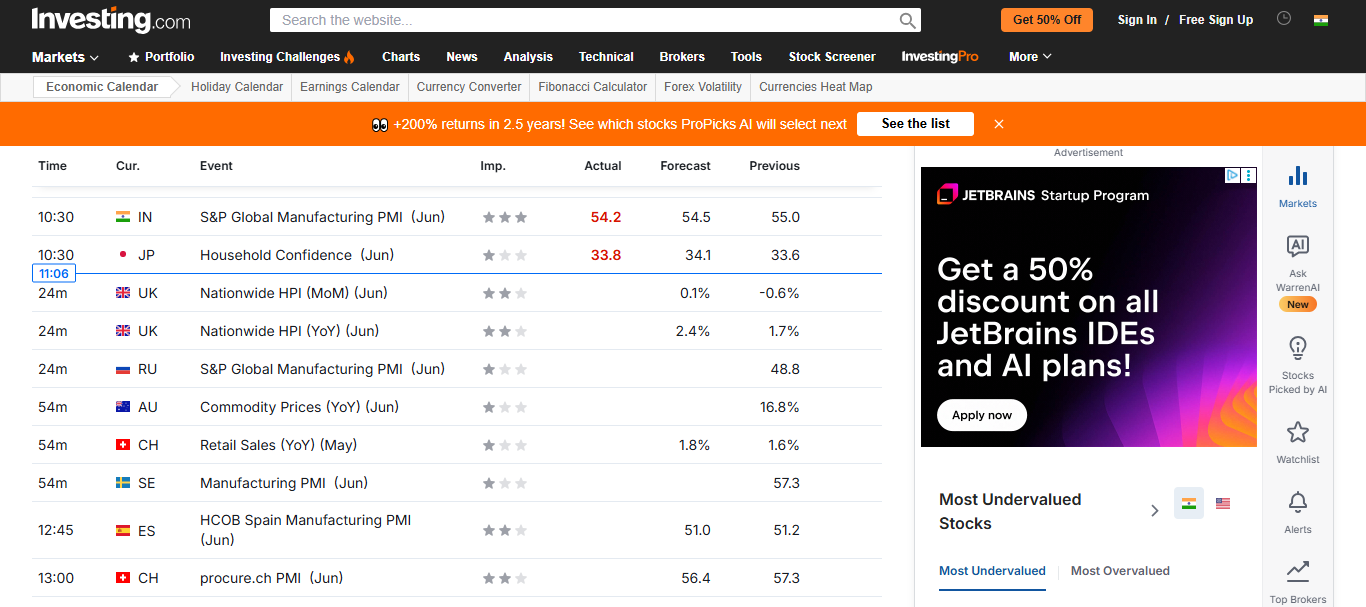
Task: Open S&P Global Manufacturing PMI India event
Action: [322, 217]
